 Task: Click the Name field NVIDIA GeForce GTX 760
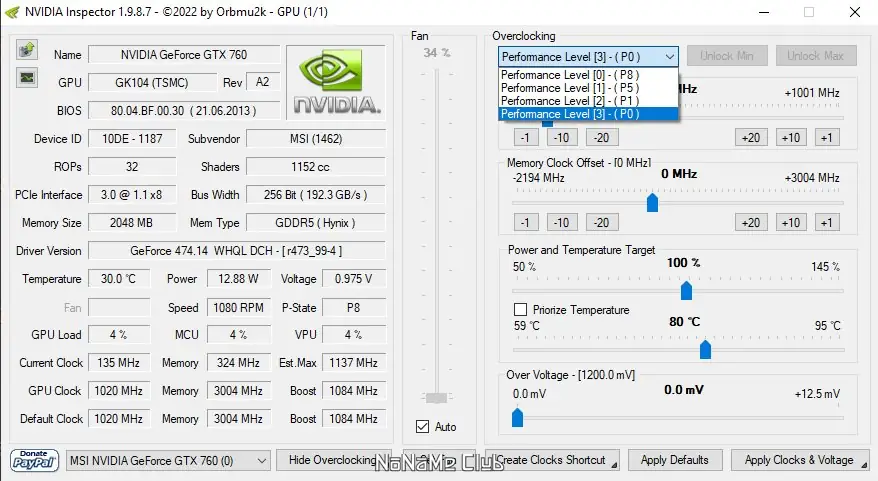click(x=184, y=55)
